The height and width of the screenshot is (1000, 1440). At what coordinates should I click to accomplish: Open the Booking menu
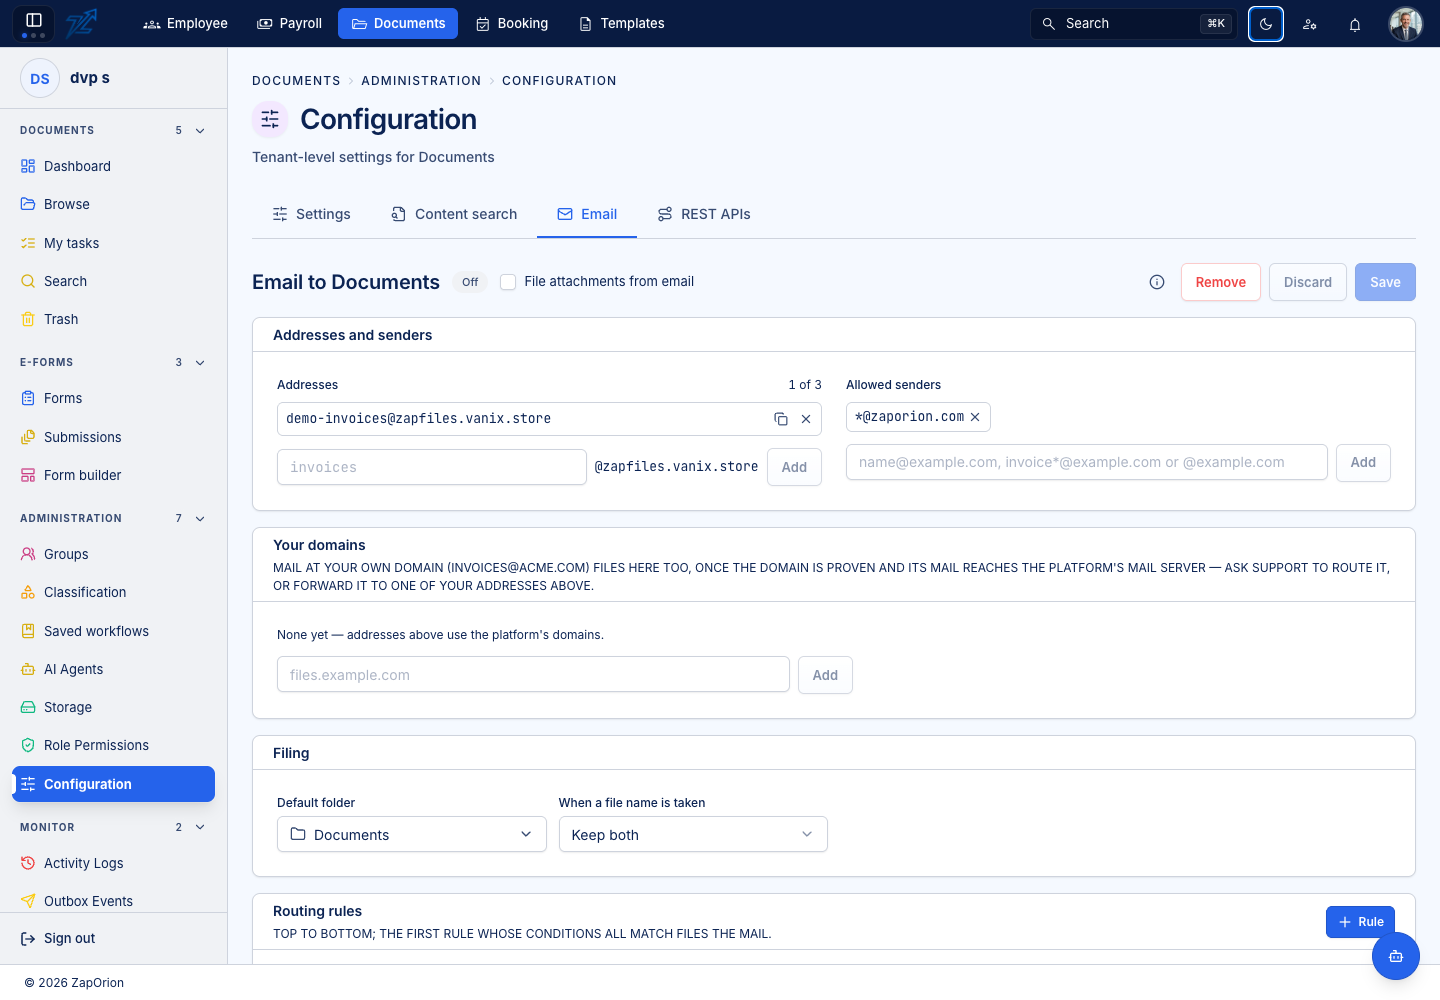pyautogui.click(x=512, y=23)
